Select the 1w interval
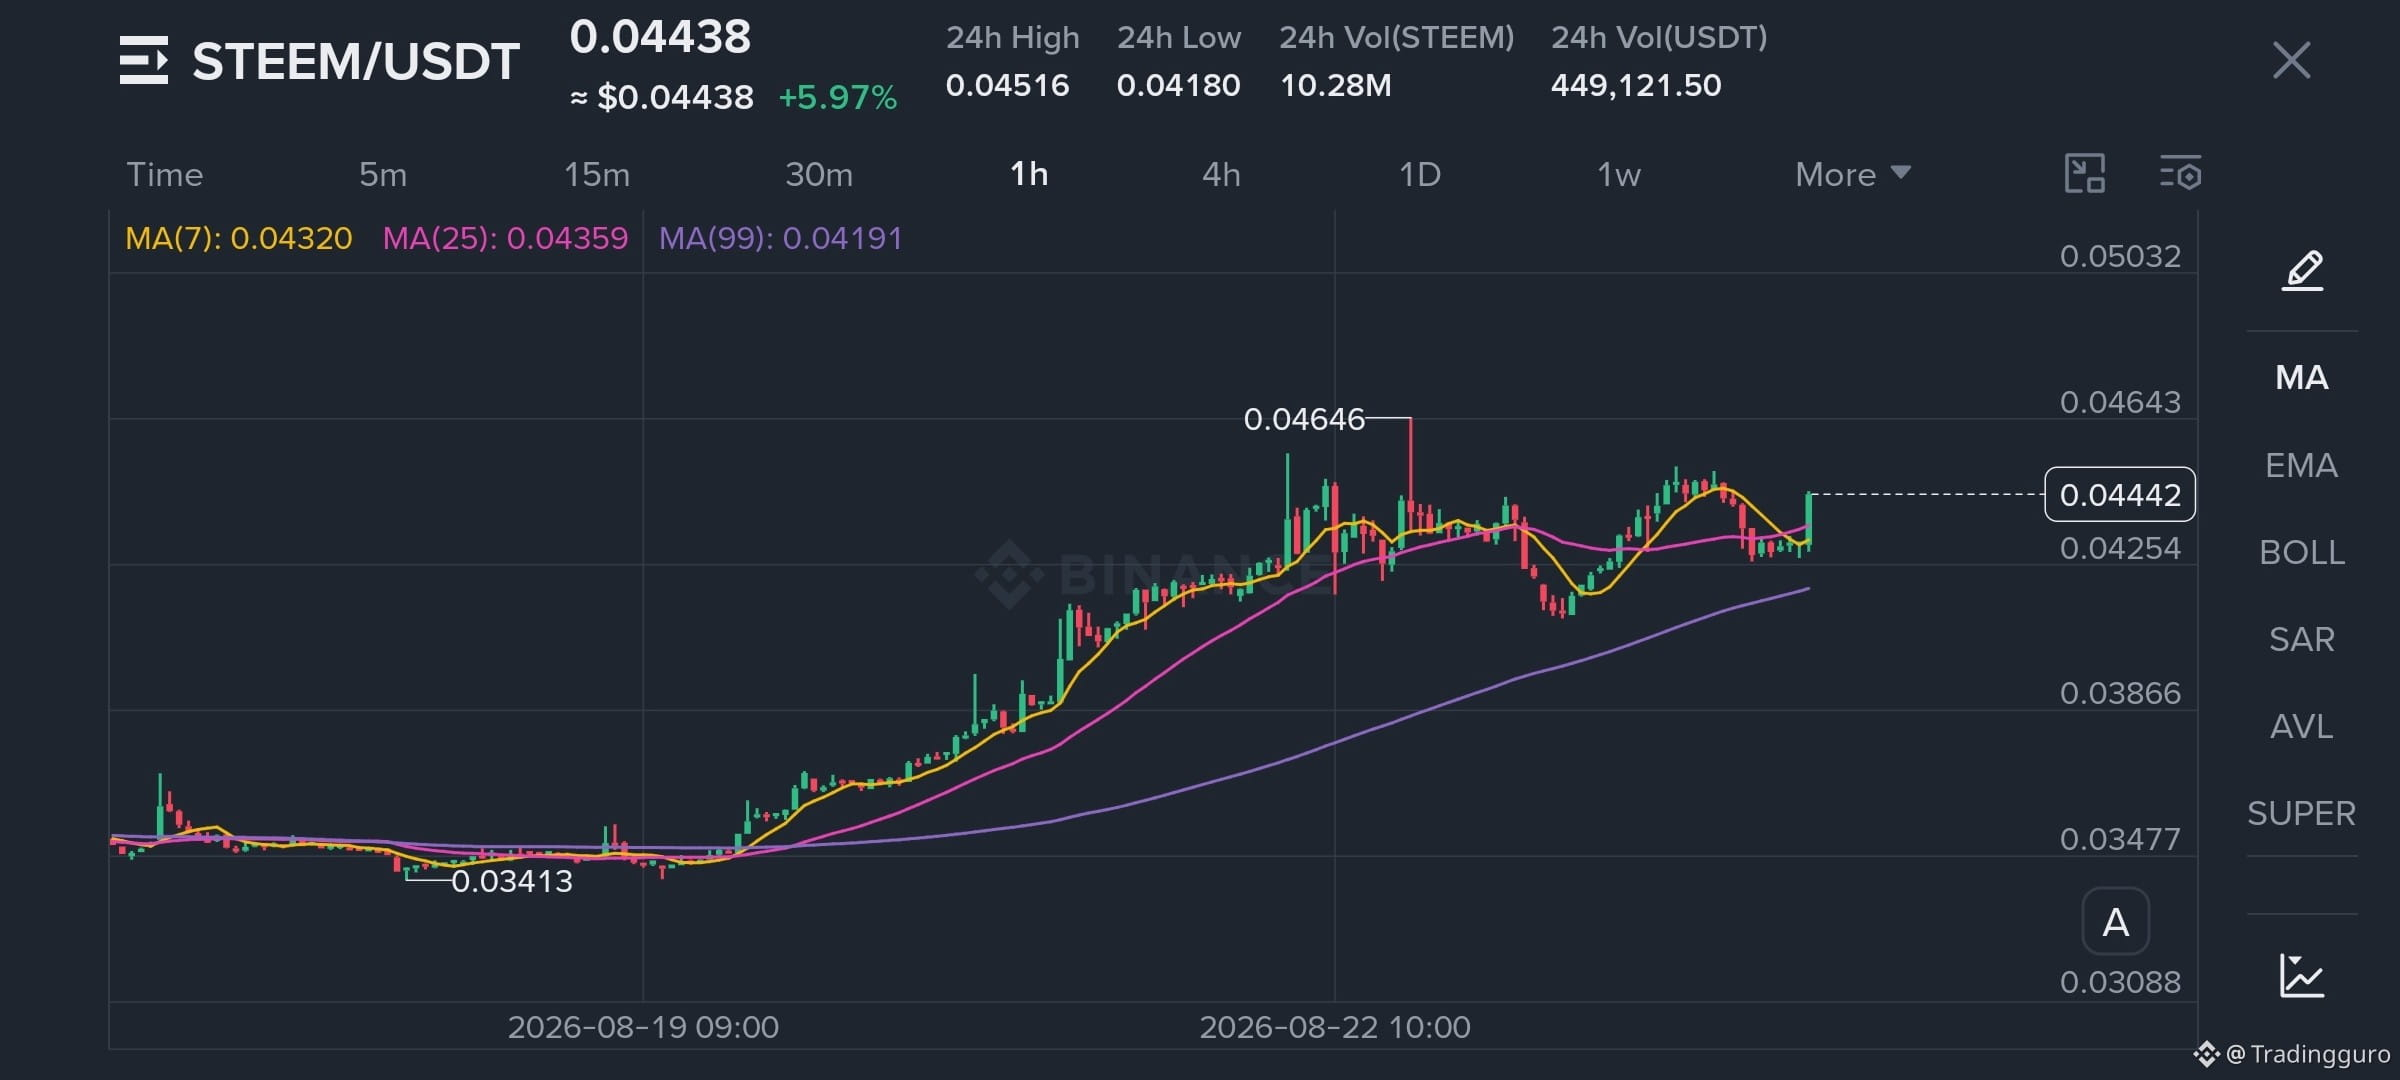2400x1080 pixels. pyautogui.click(x=1618, y=175)
